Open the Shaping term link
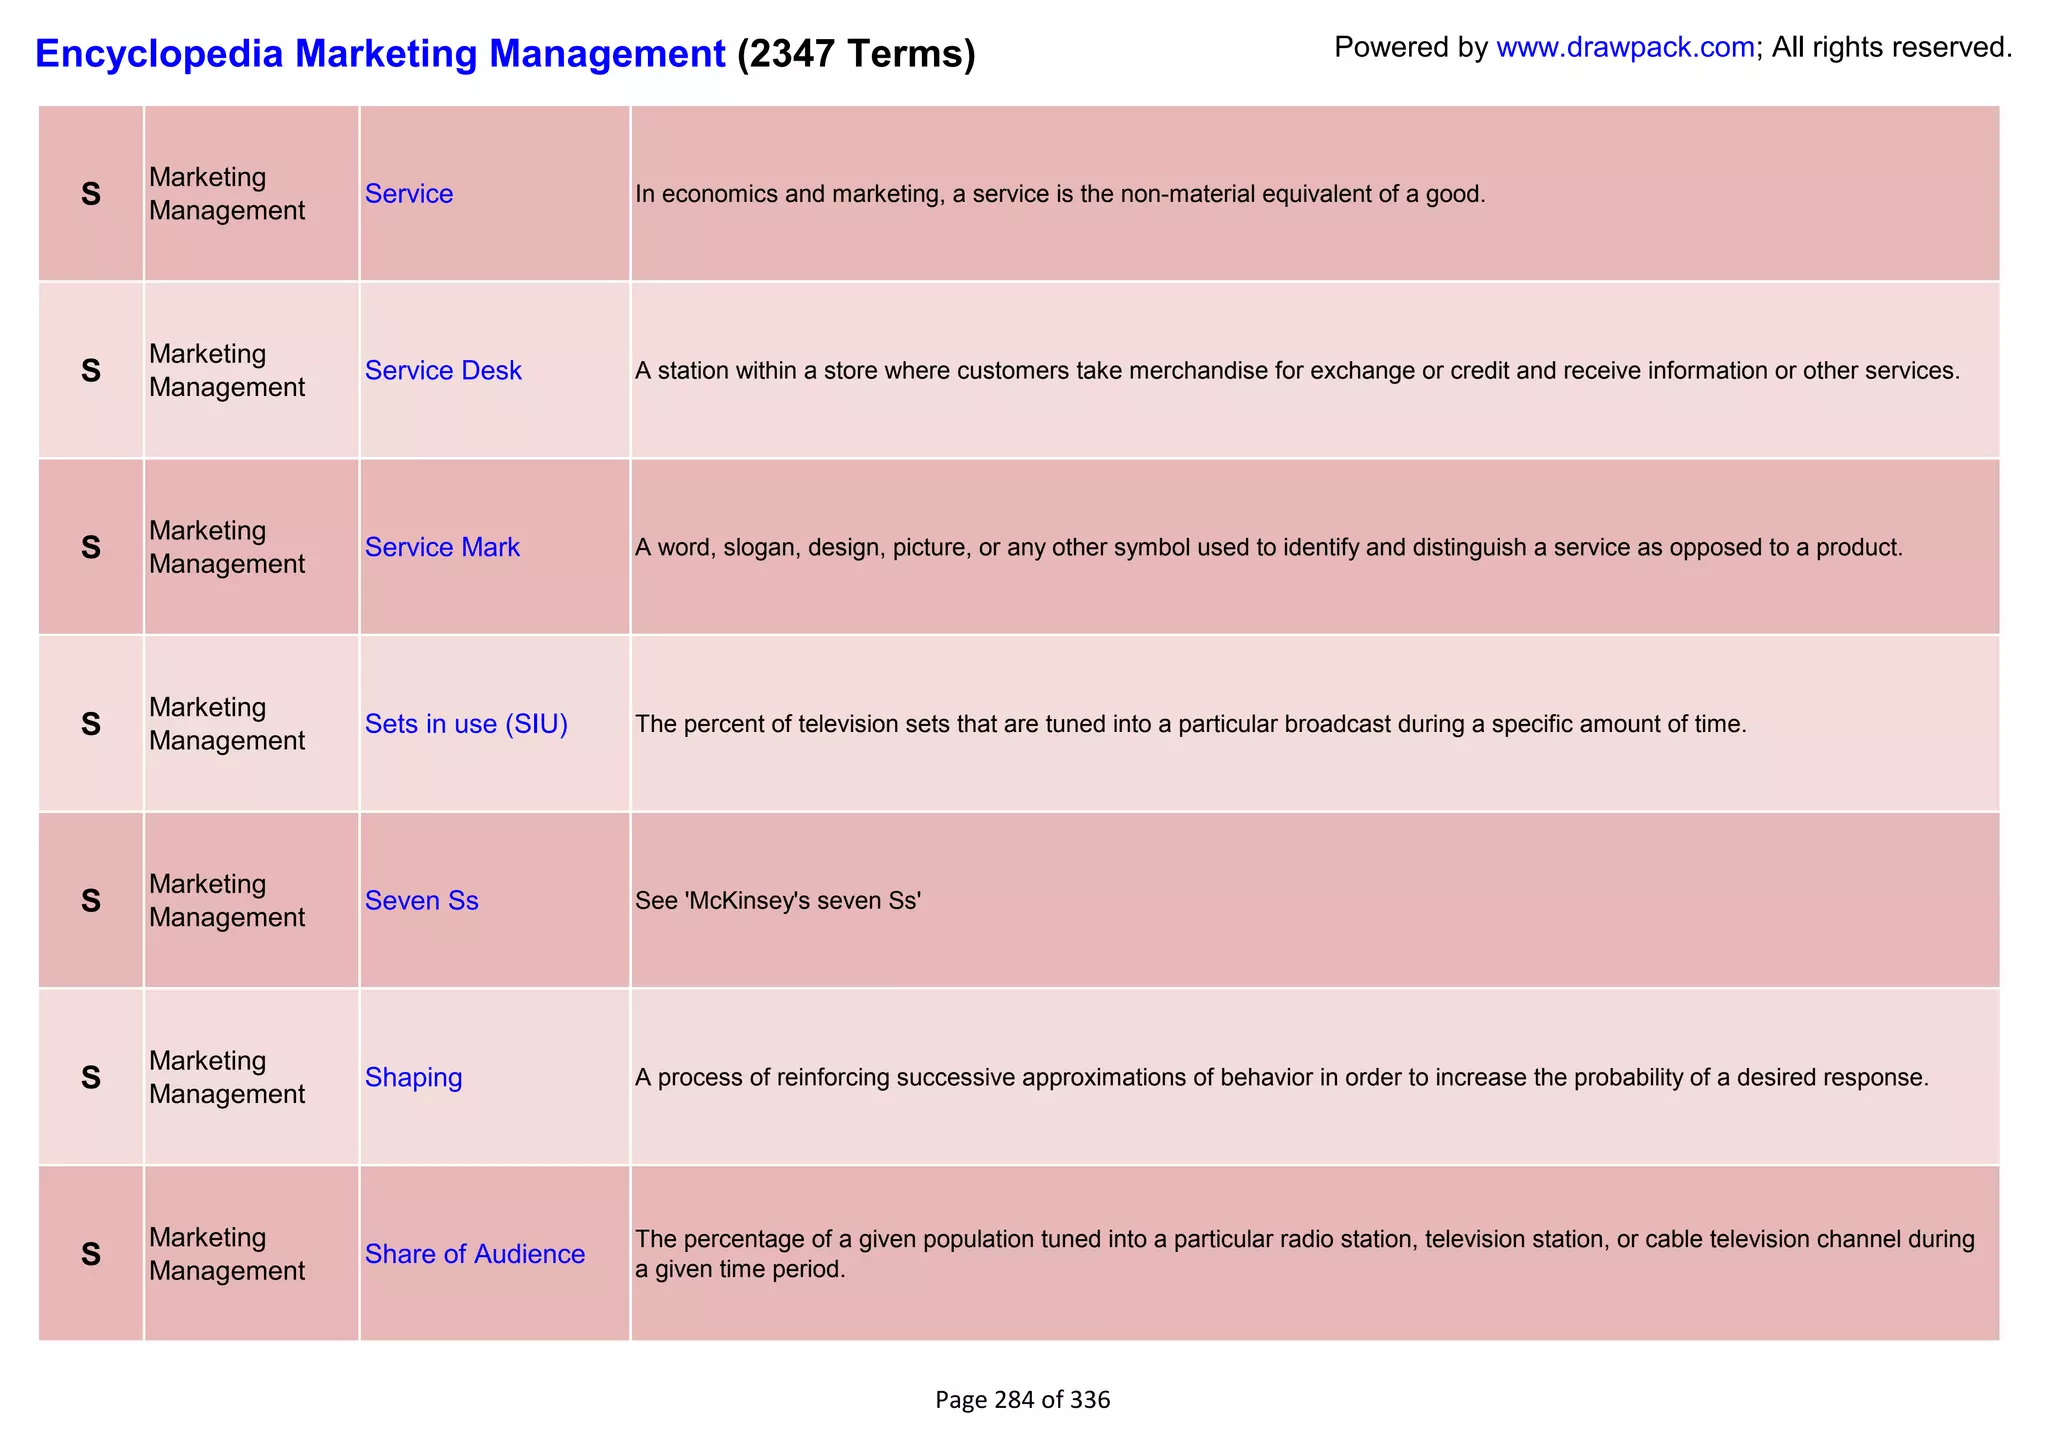The image size is (2048, 1449). pos(413,1078)
